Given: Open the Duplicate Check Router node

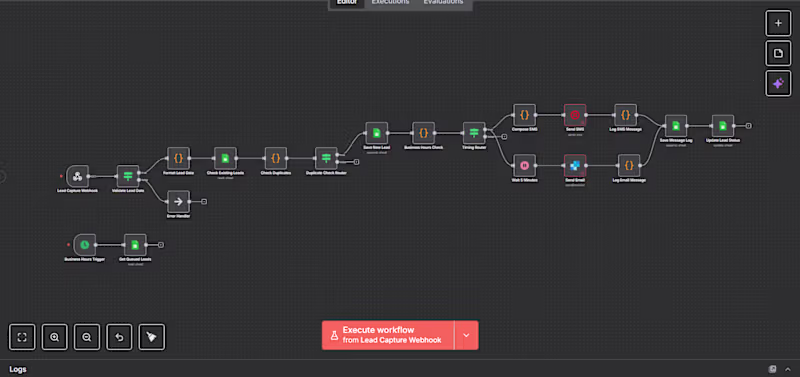Looking at the screenshot, I should click(x=326, y=158).
